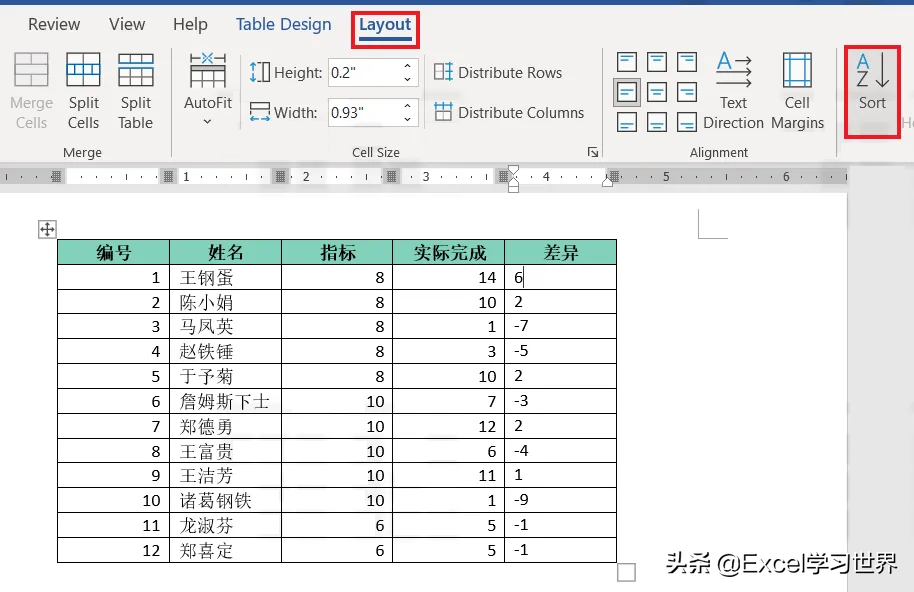914x592 pixels.
Task: Open the View menu
Action: point(126,24)
